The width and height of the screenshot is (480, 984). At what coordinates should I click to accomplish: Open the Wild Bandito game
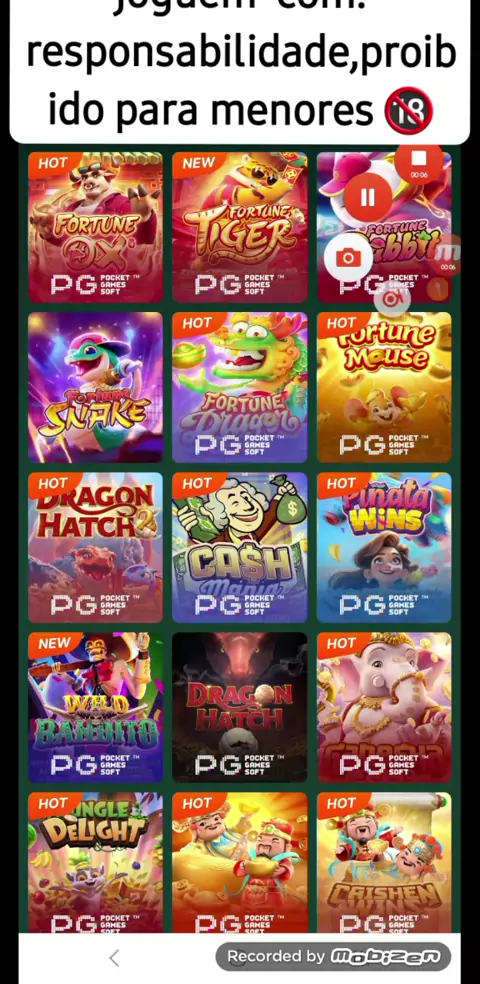(95, 707)
